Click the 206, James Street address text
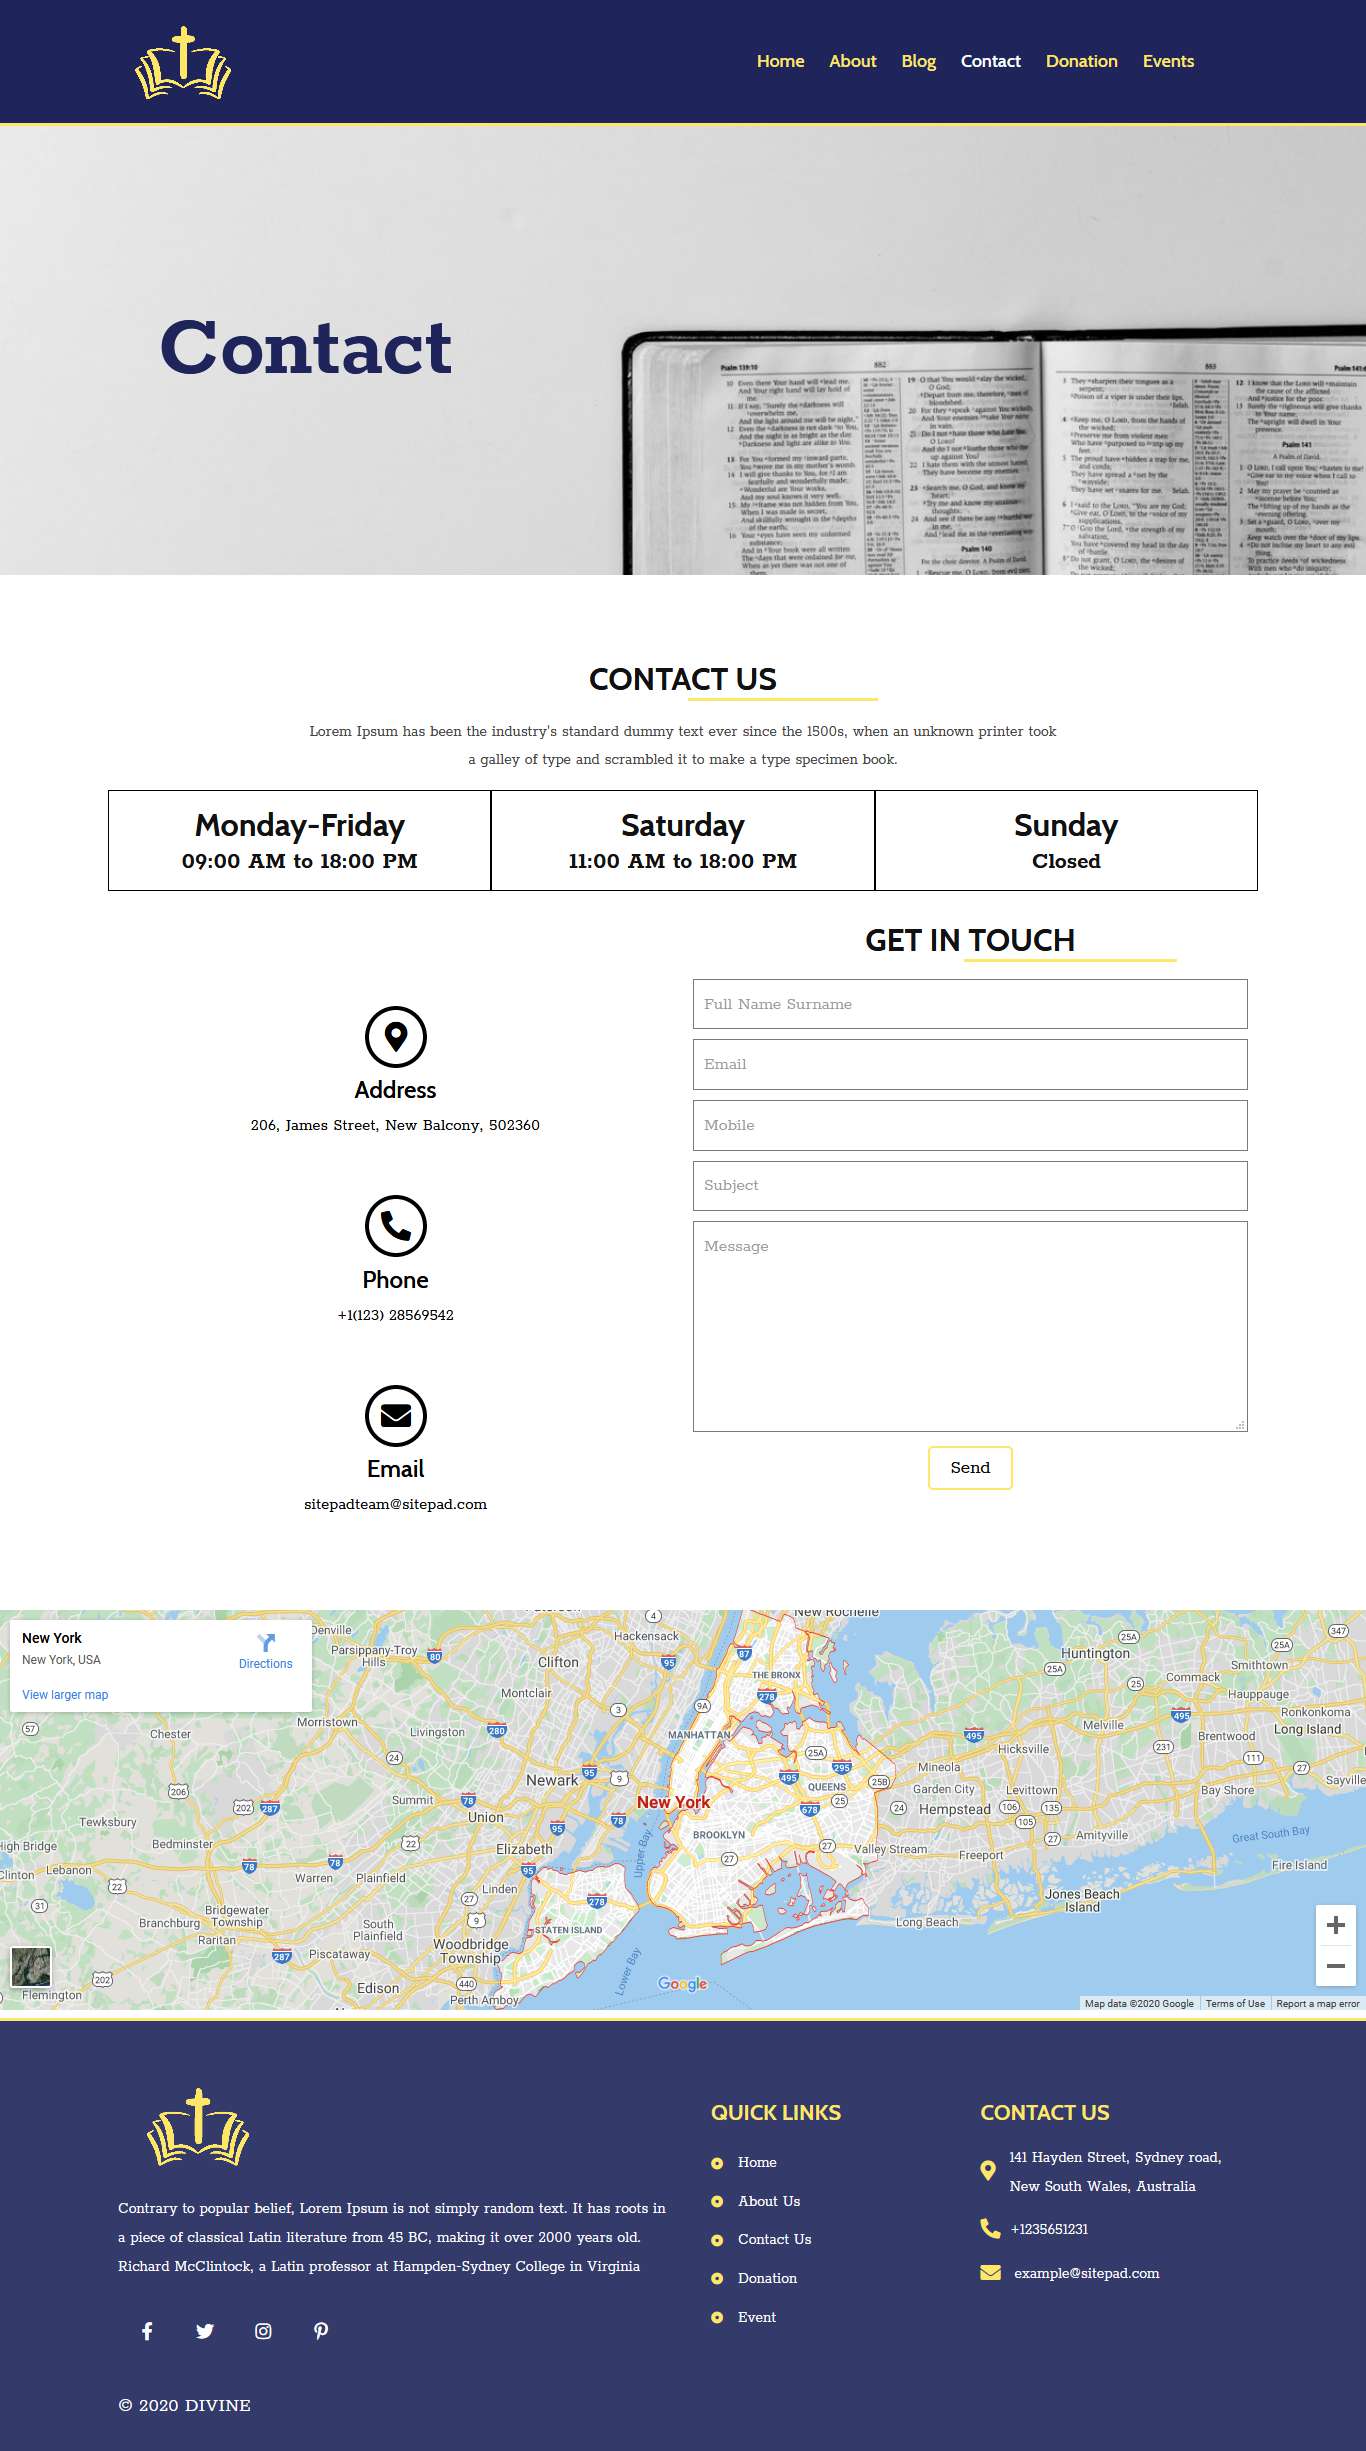 coord(395,1125)
